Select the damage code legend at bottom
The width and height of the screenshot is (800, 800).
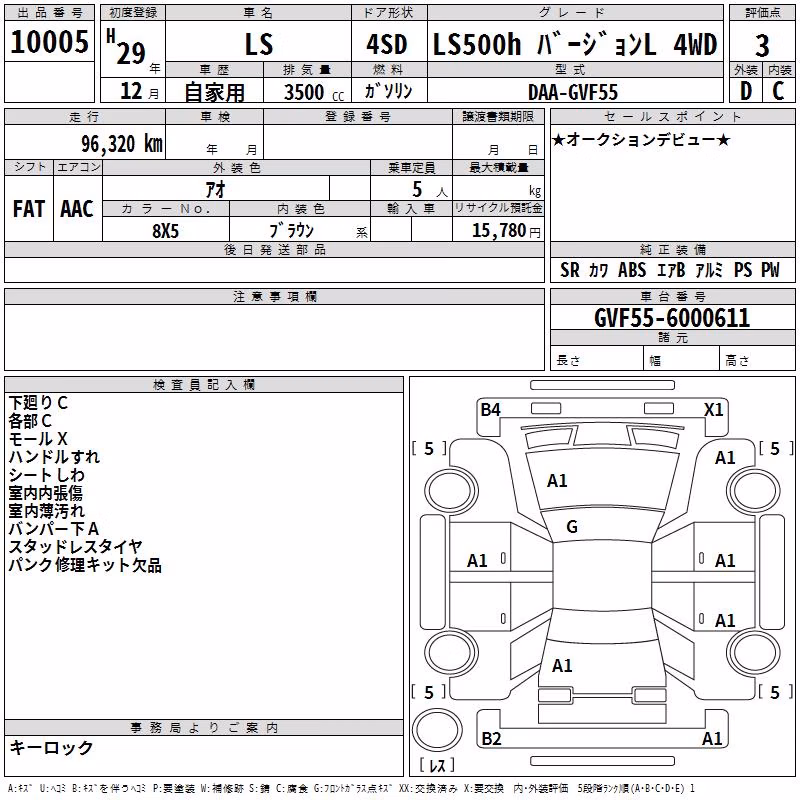point(351,788)
